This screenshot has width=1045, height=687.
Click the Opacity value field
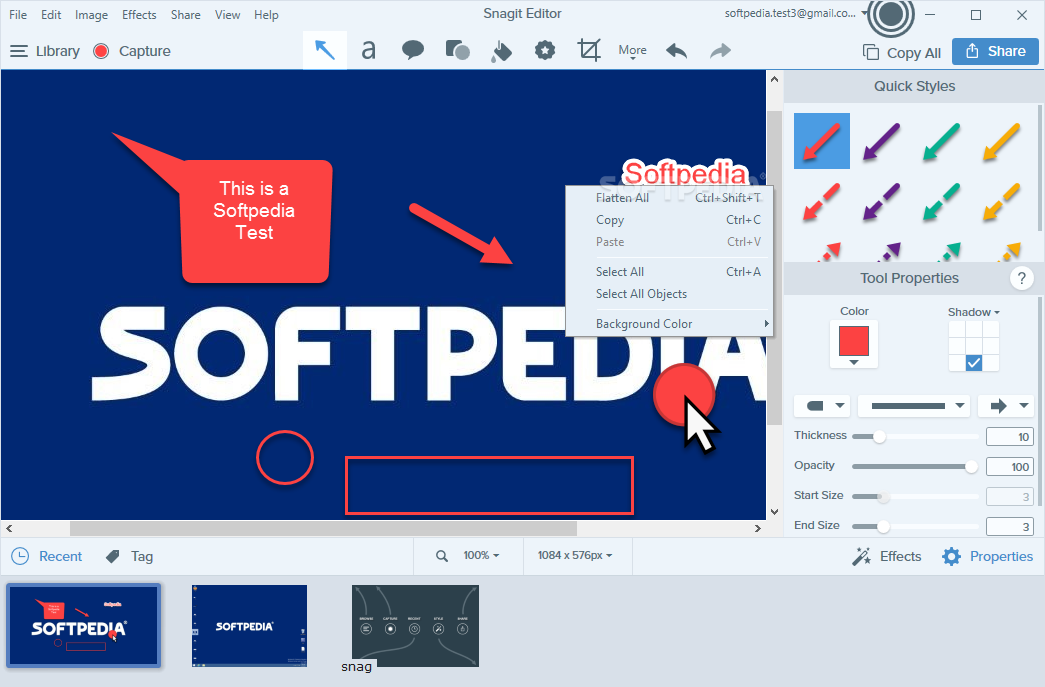point(1010,466)
